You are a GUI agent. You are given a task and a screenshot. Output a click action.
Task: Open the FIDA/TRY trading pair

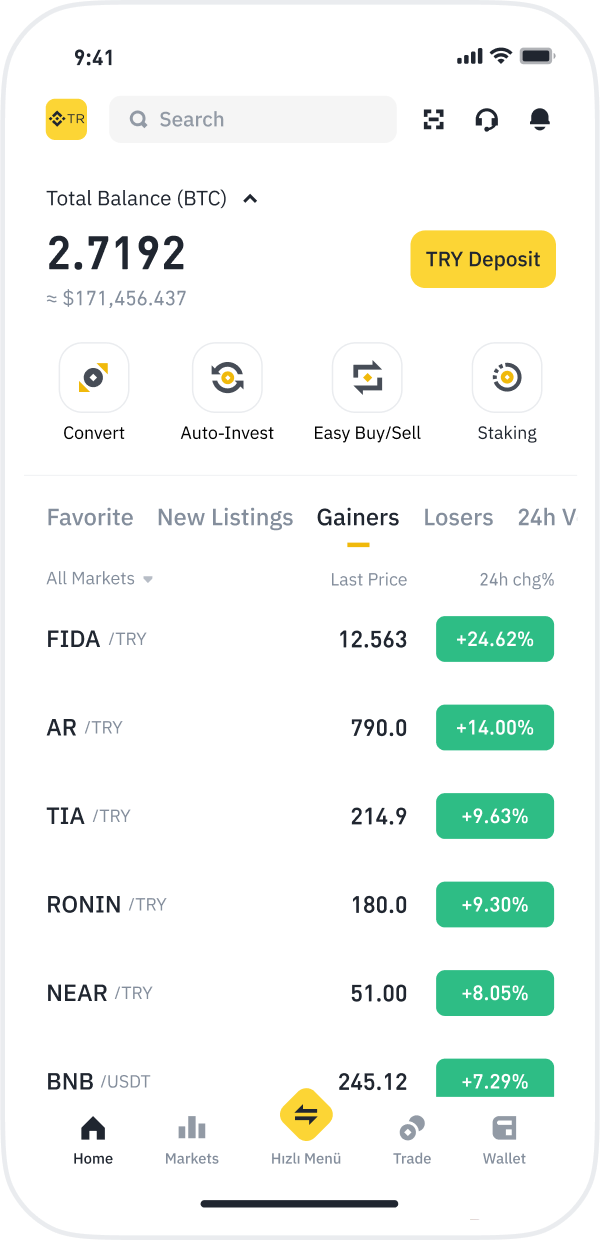click(97, 638)
